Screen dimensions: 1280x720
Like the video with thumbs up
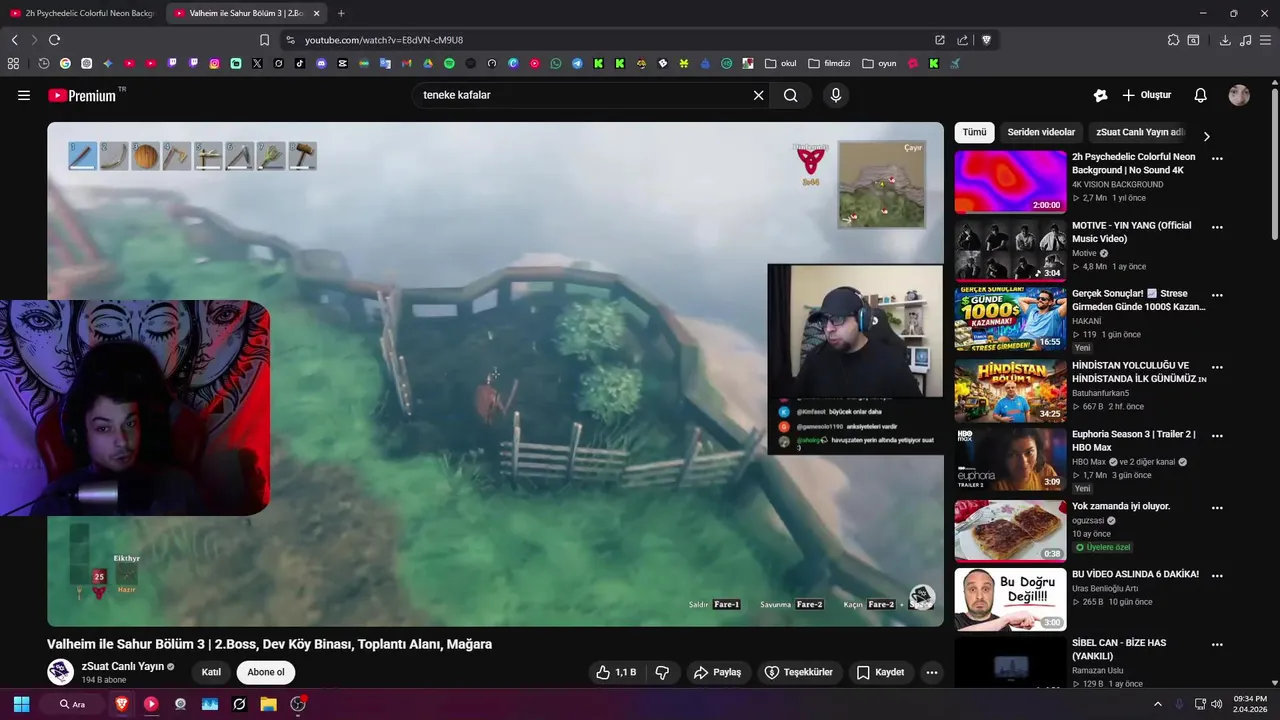616,672
